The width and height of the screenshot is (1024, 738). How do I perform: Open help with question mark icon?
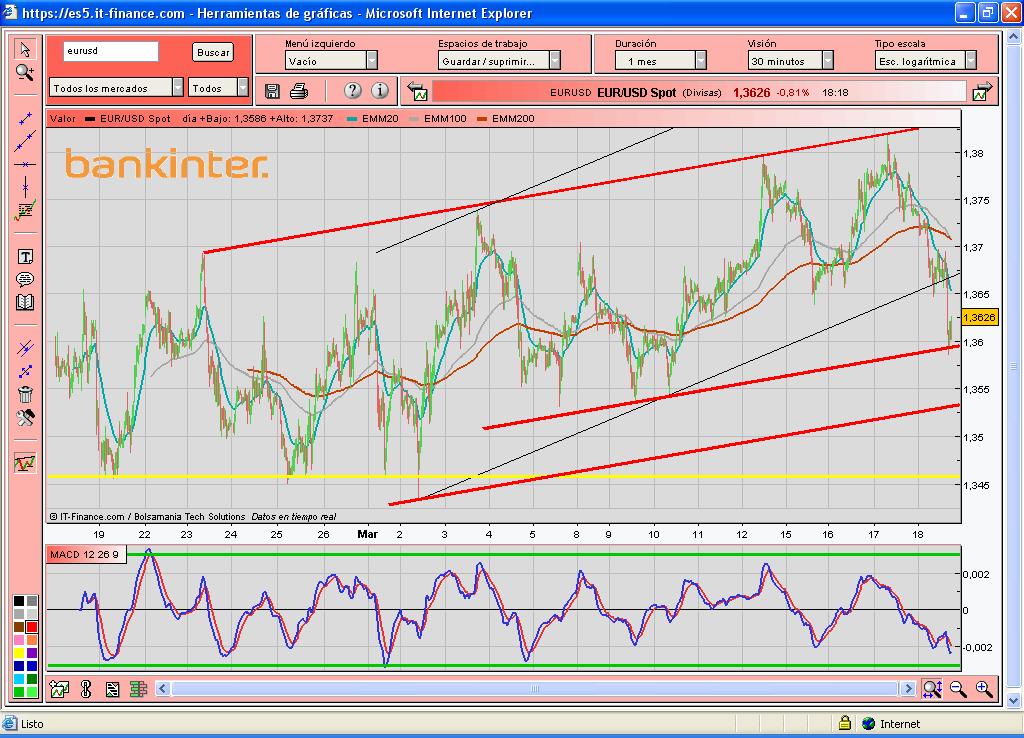pos(352,91)
